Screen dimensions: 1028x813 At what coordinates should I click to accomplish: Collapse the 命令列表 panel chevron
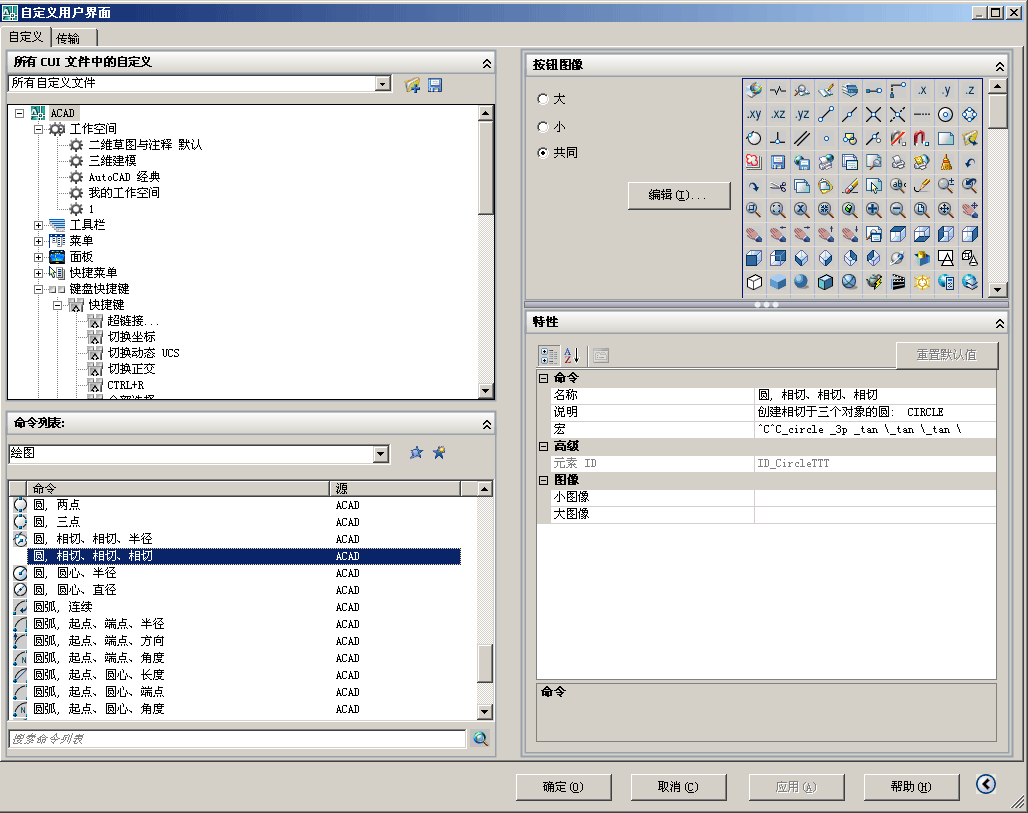[486, 424]
